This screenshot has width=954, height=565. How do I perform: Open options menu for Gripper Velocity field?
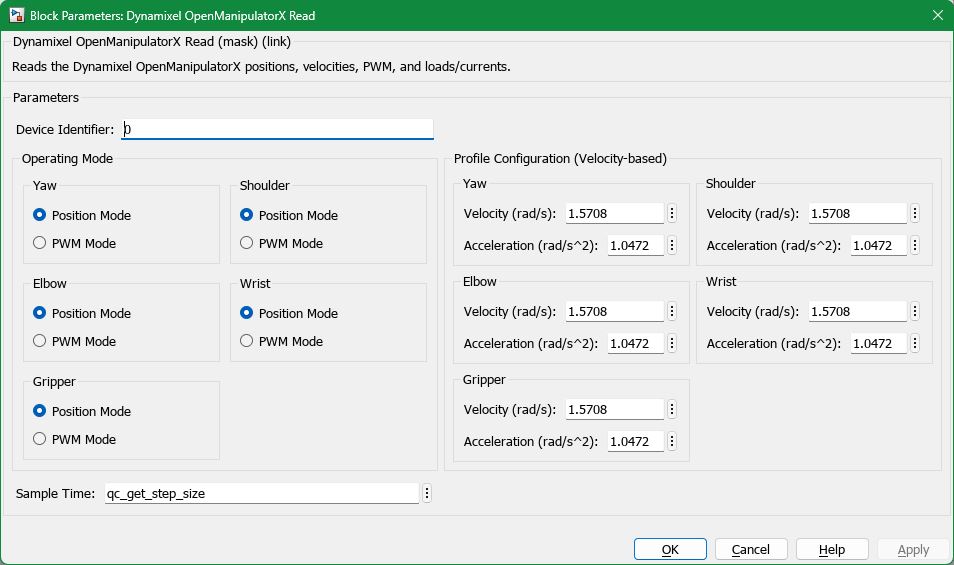click(x=672, y=409)
